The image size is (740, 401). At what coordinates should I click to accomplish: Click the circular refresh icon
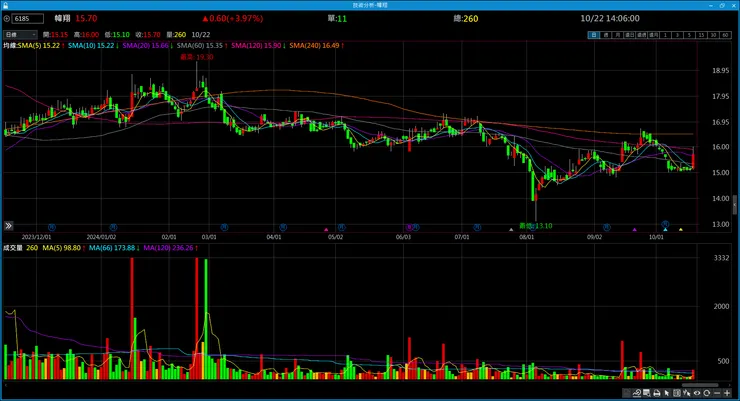point(706,393)
